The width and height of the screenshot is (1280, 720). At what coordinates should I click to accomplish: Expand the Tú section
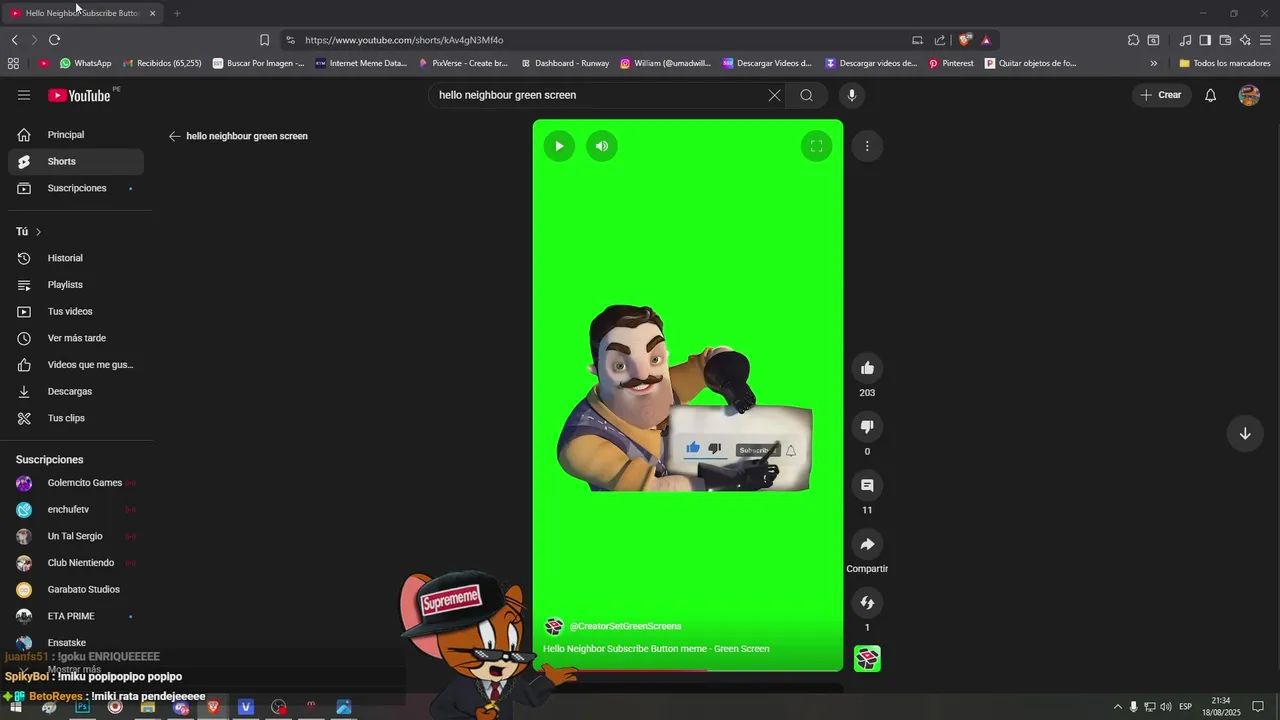point(29,232)
